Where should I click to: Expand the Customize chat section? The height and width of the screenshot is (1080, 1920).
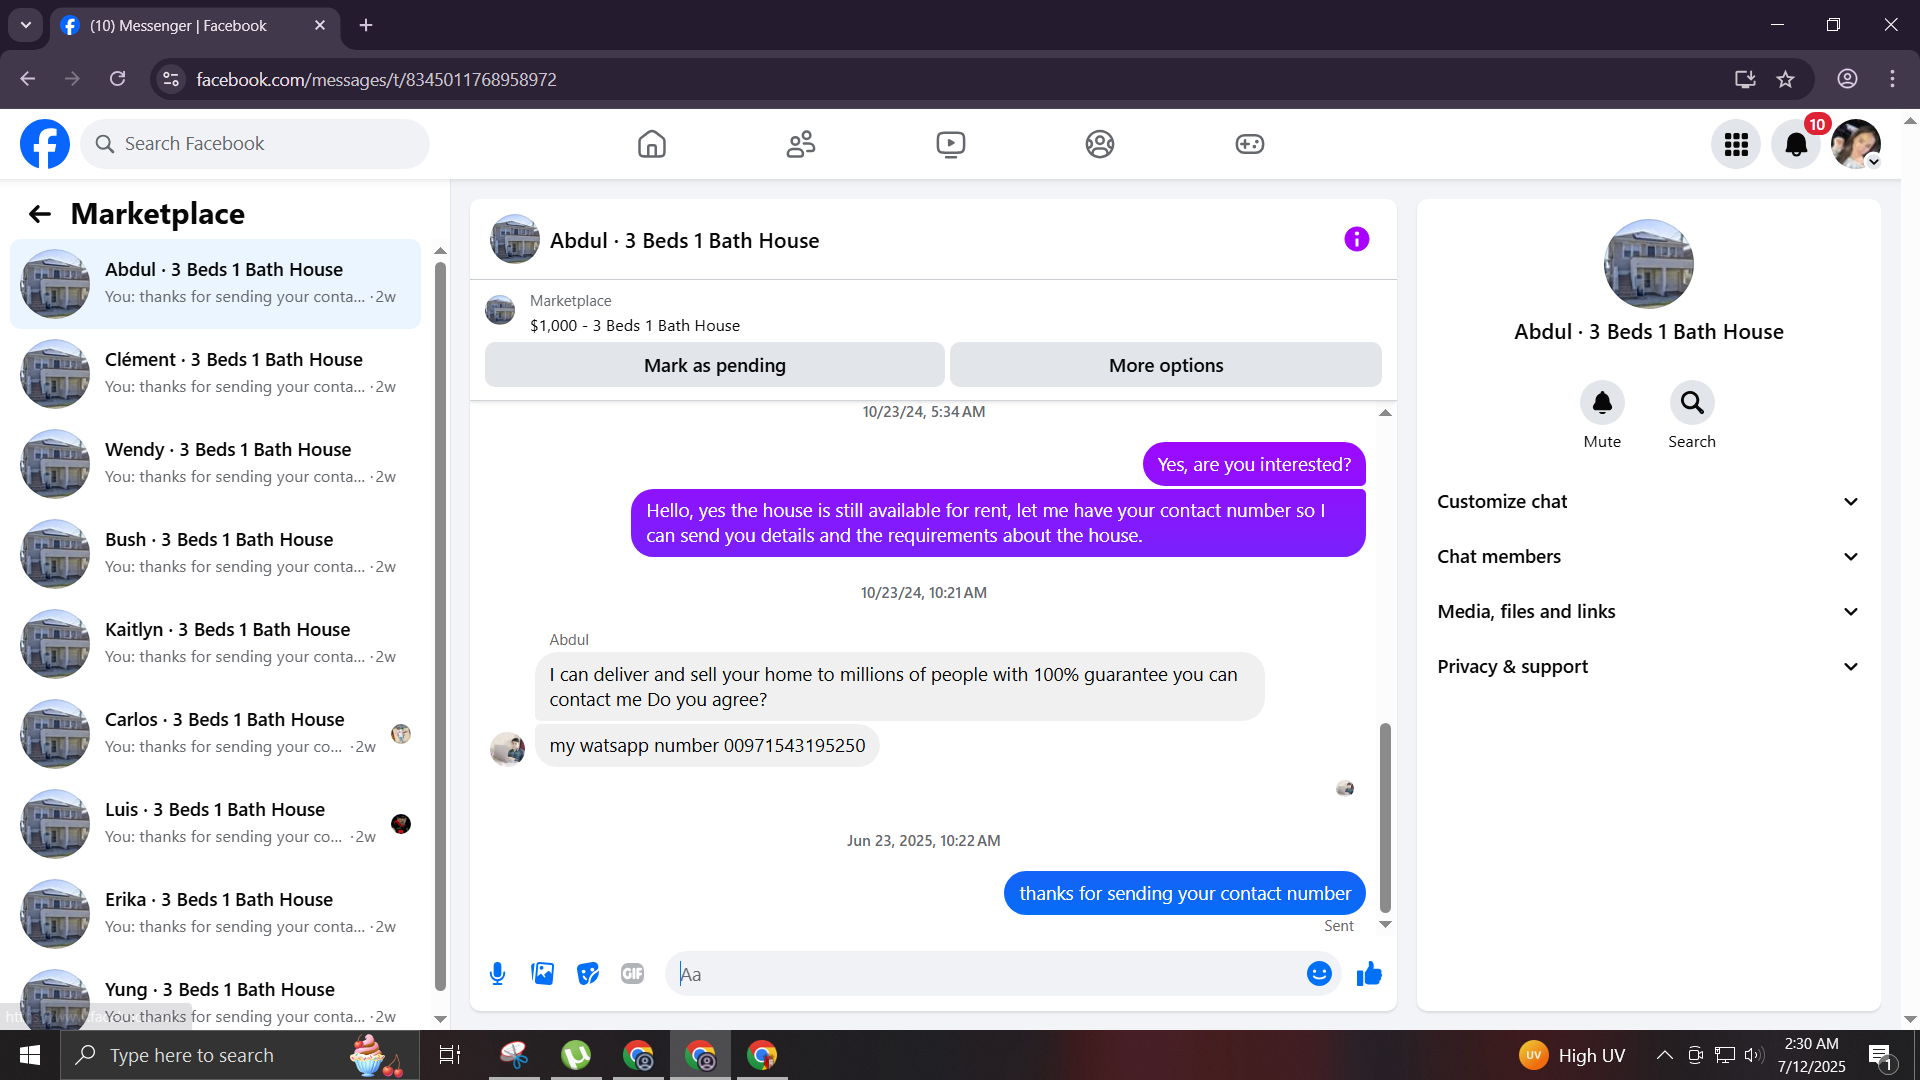point(1648,502)
